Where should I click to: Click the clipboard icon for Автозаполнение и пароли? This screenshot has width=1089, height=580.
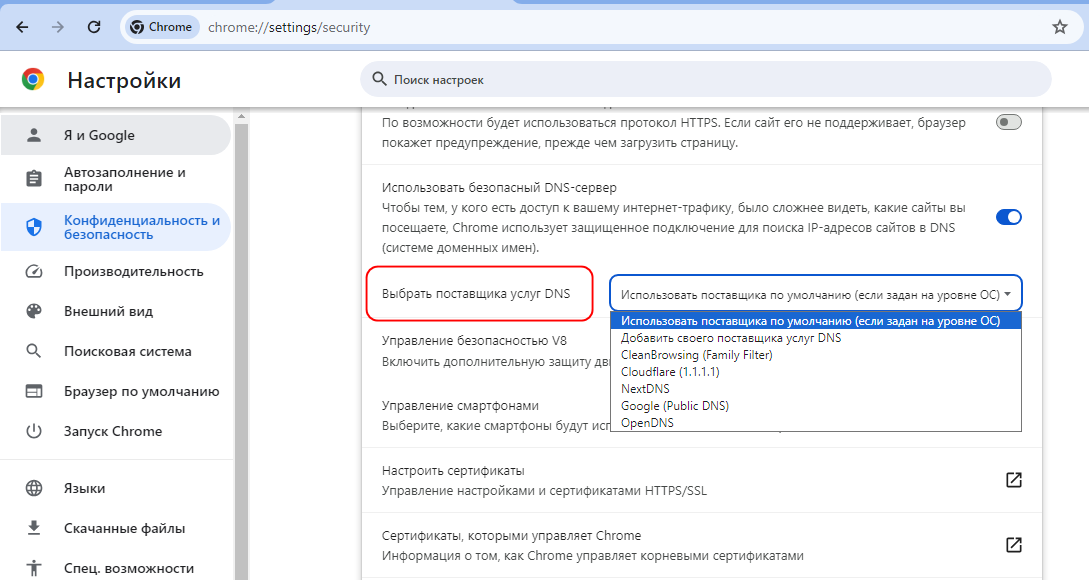pos(33,179)
